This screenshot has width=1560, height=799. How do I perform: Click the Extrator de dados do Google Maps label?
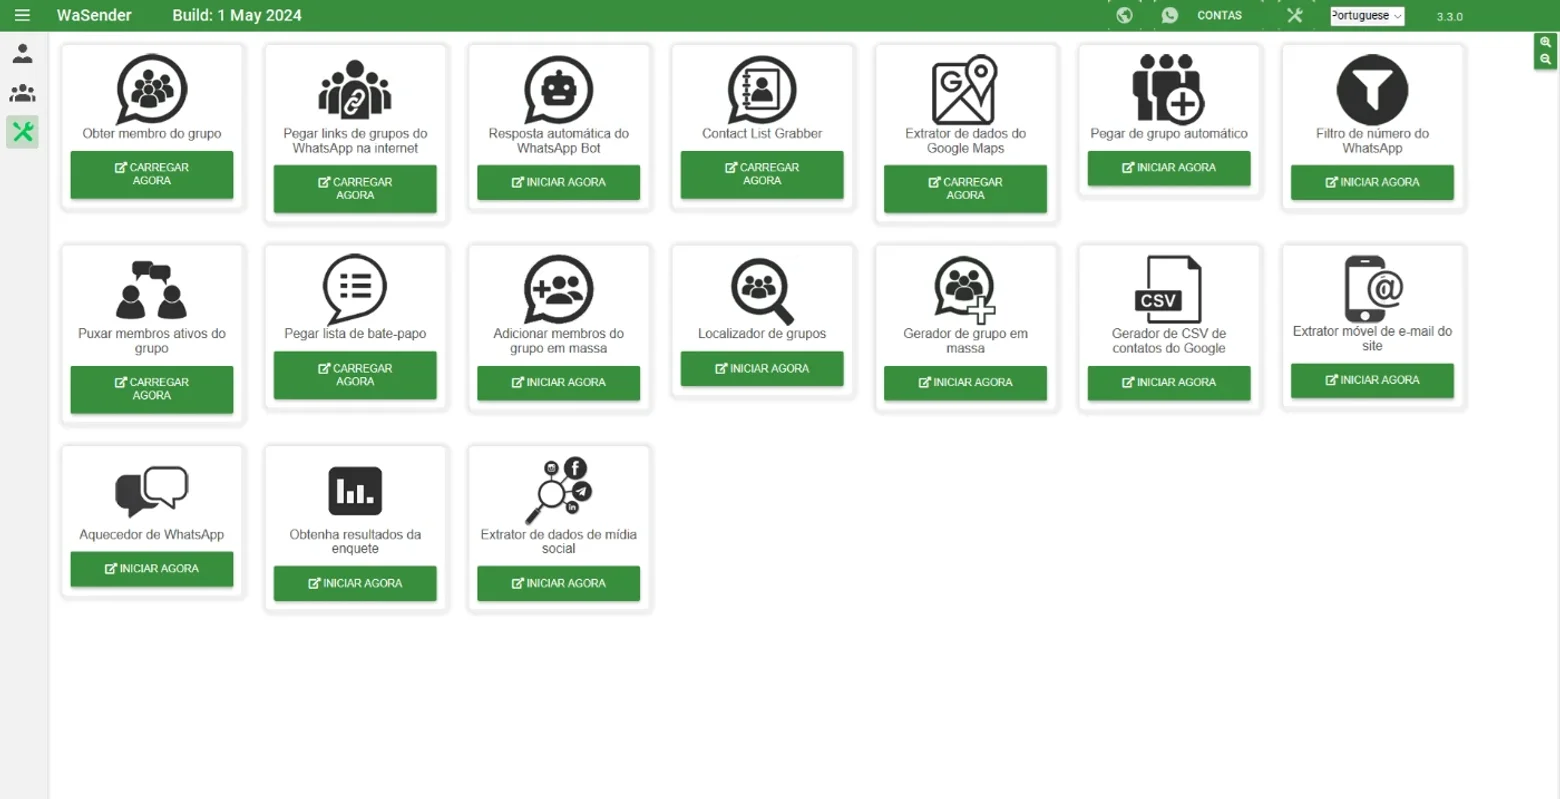965,141
